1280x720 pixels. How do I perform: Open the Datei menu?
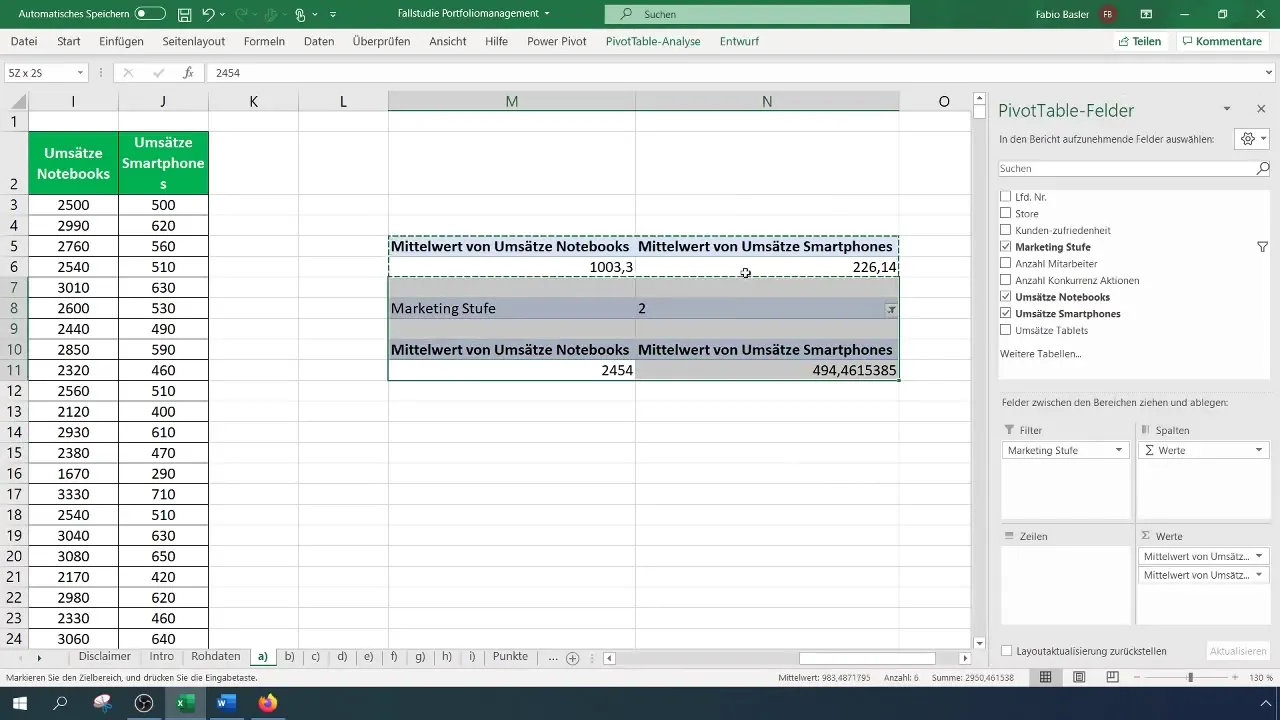coord(24,42)
